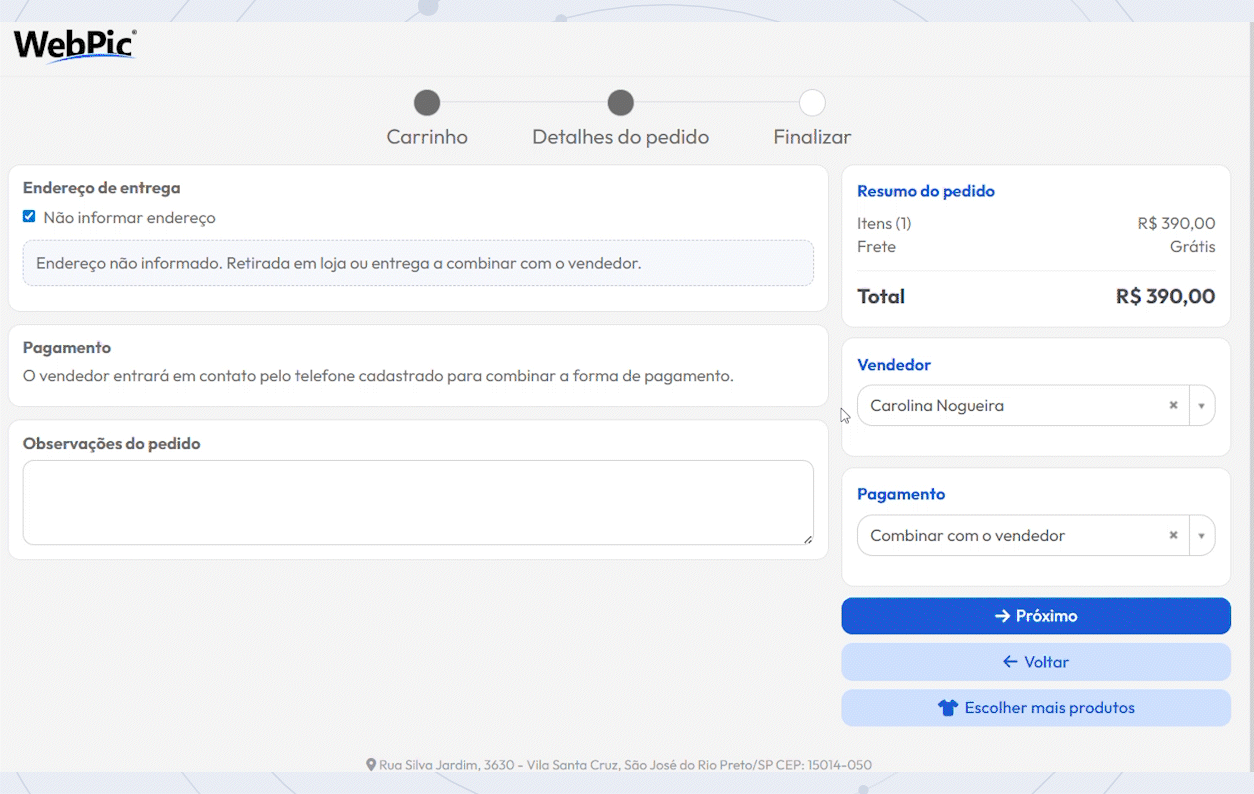Click the empty Finalizar step circle

[812, 103]
